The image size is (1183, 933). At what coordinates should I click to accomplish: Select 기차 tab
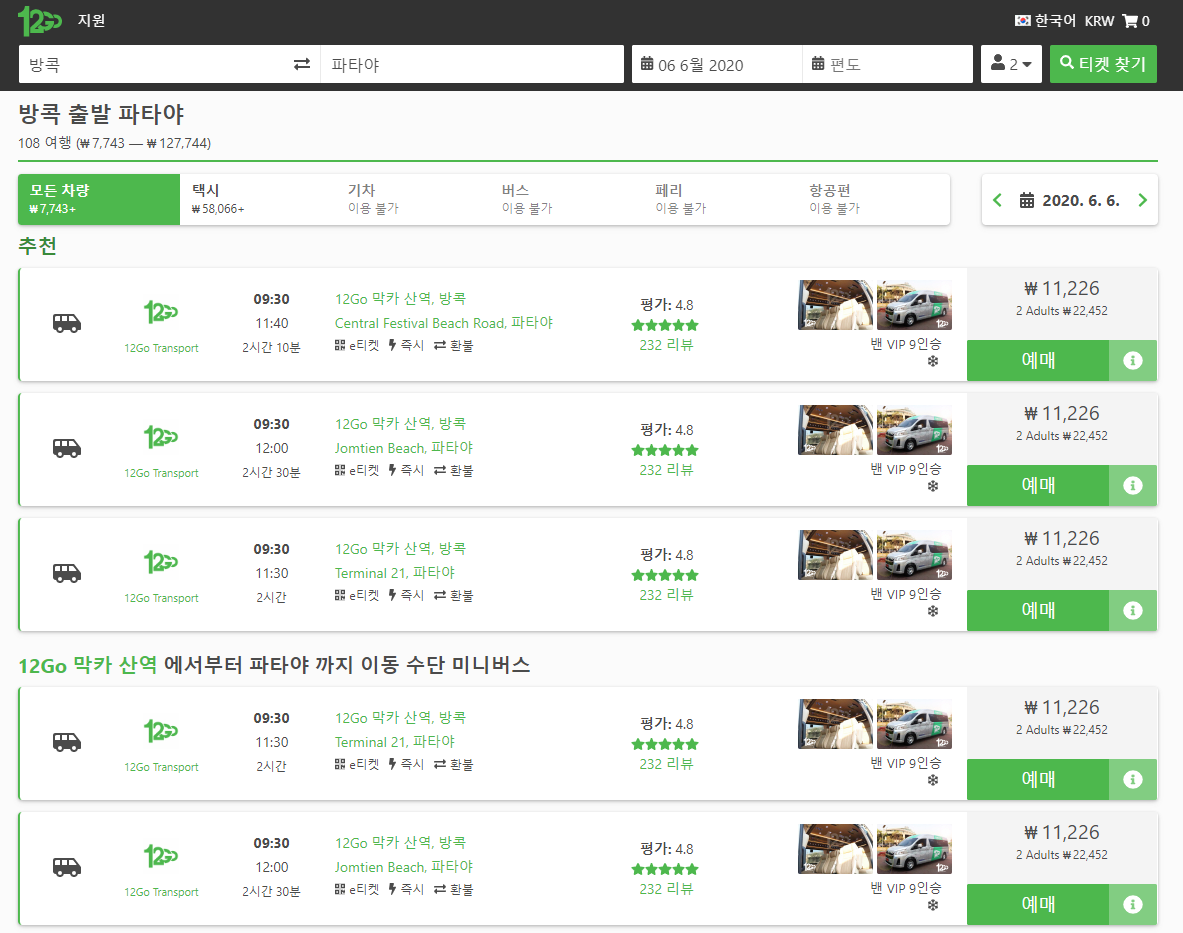click(412, 199)
